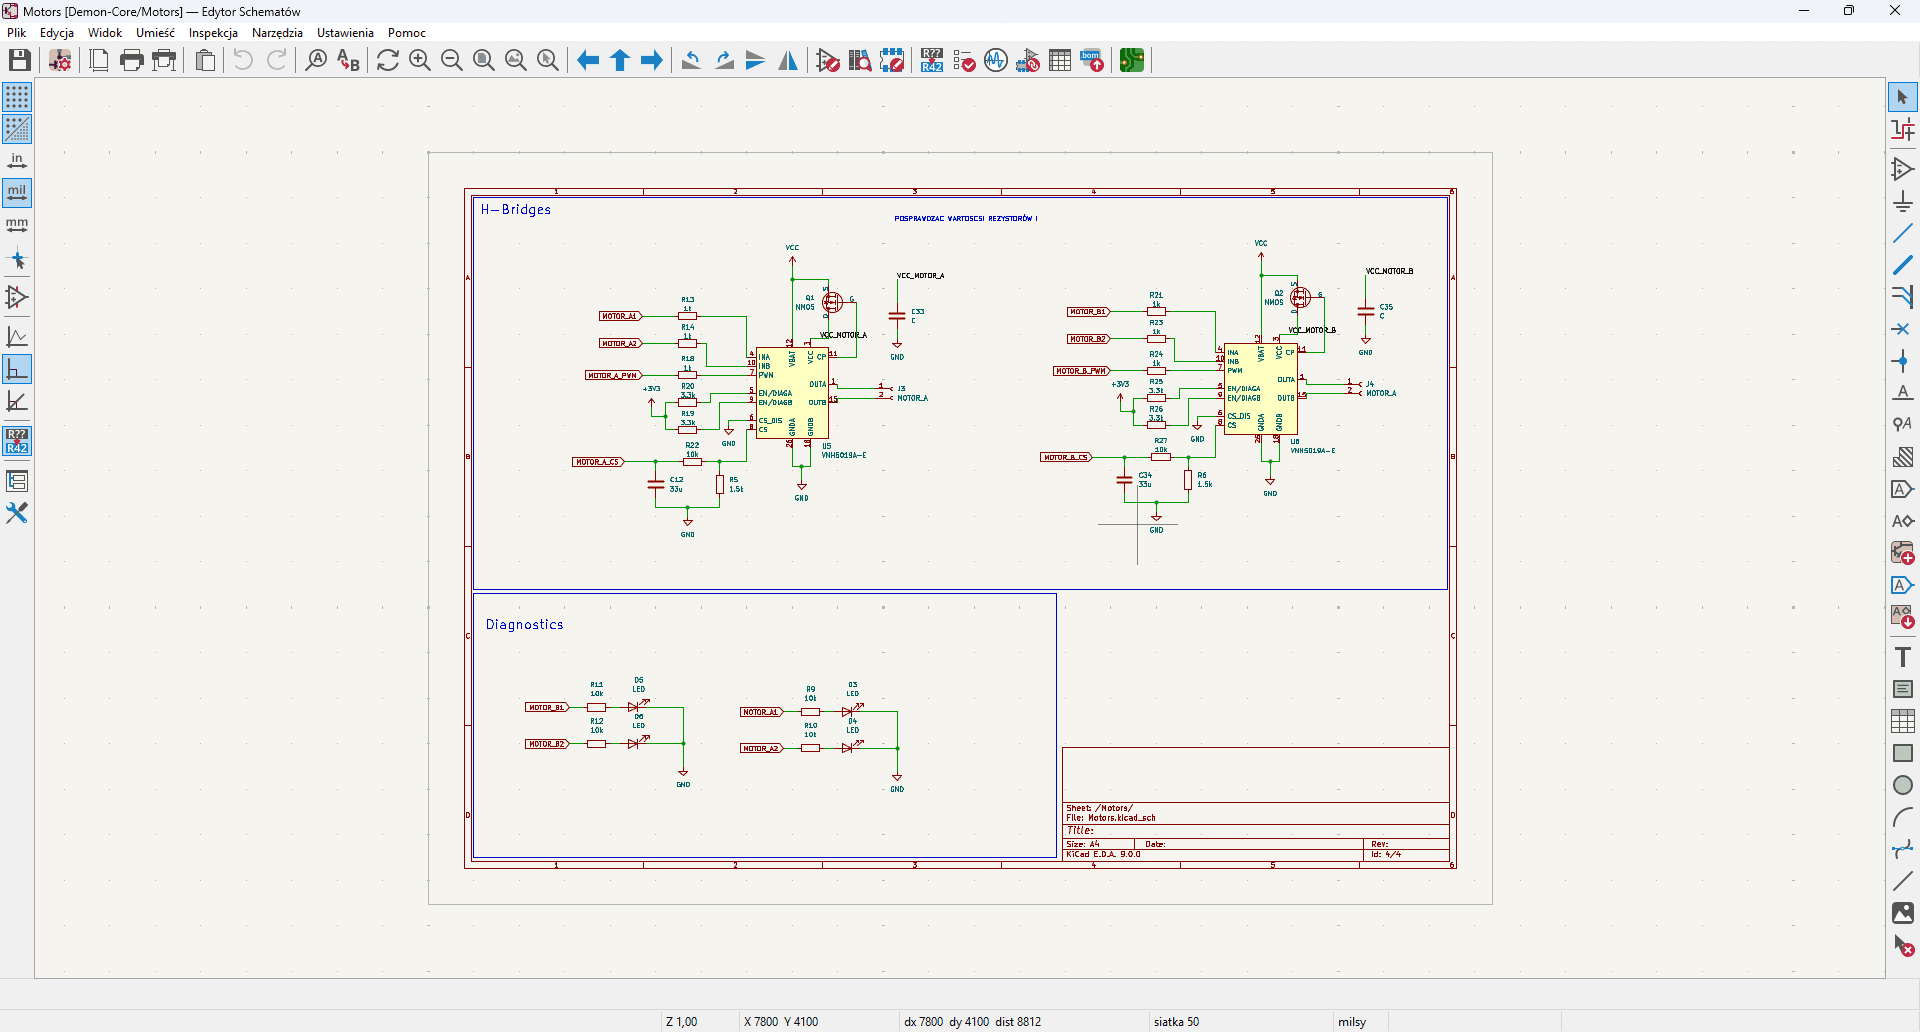Choose the no-connect flag tool
The height and width of the screenshot is (1032, 1920).
pos(1902,329)
